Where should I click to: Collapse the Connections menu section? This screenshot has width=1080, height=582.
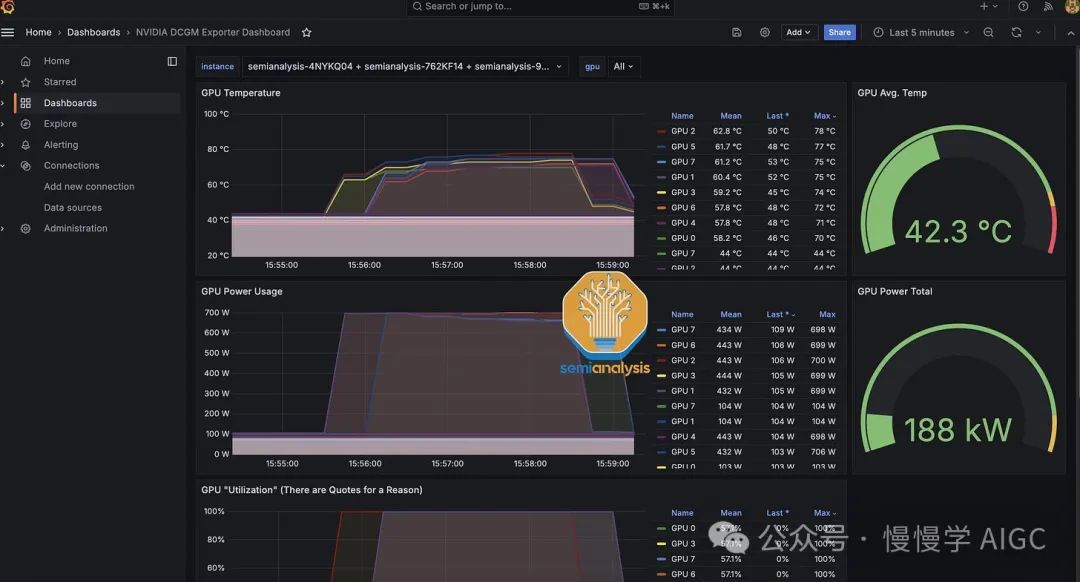click(3, 166)
